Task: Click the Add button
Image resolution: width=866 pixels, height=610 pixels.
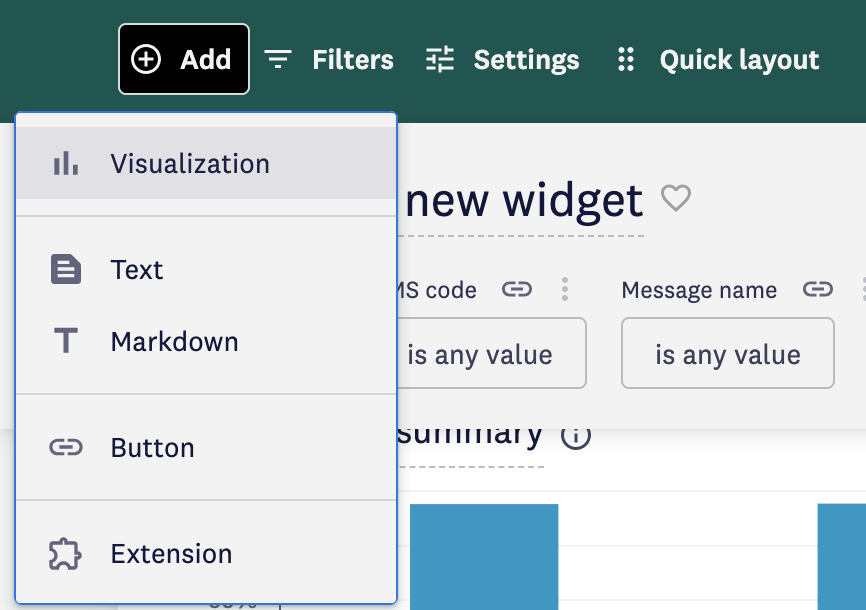Action: [183, 59]
